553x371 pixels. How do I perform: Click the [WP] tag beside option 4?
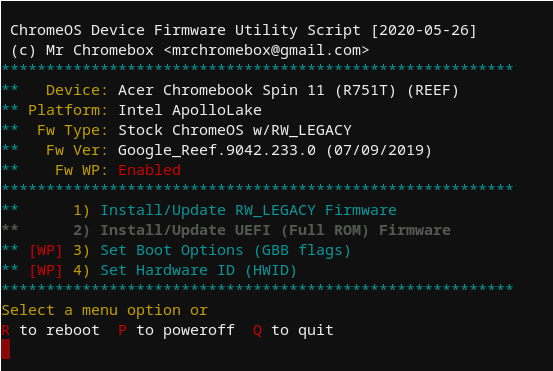point(46,271)
